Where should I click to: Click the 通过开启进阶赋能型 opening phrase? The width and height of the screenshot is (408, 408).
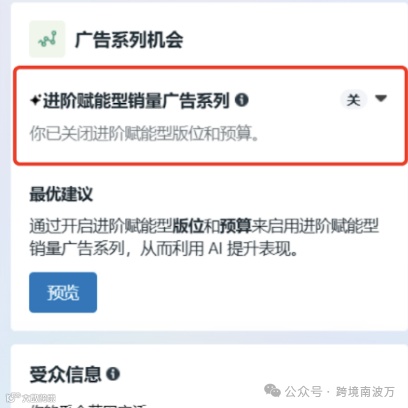point(101,226)
